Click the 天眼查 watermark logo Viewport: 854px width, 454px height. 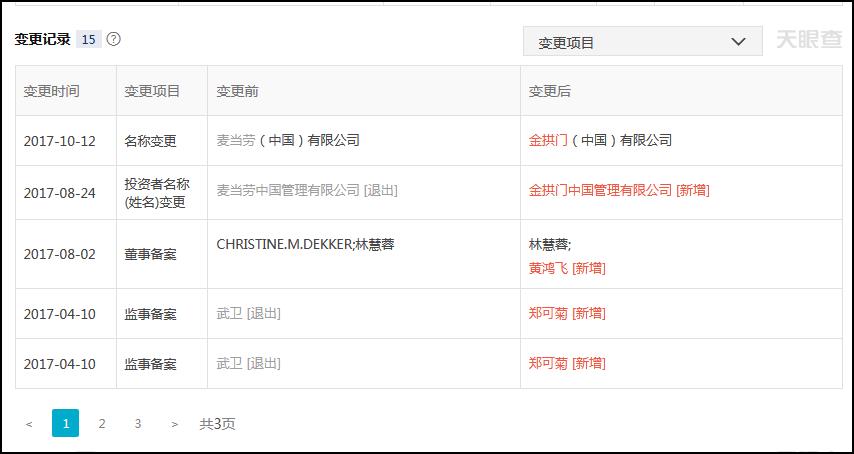pyautogui.click(x=808, y=41)
